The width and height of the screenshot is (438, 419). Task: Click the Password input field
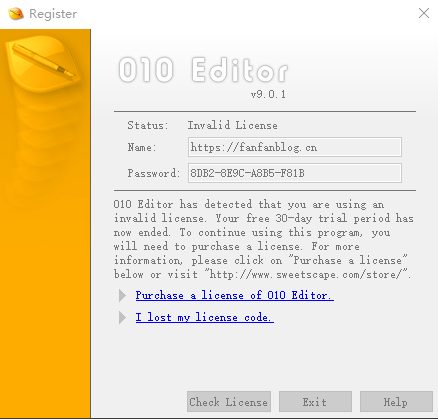(x=295, y=173)
